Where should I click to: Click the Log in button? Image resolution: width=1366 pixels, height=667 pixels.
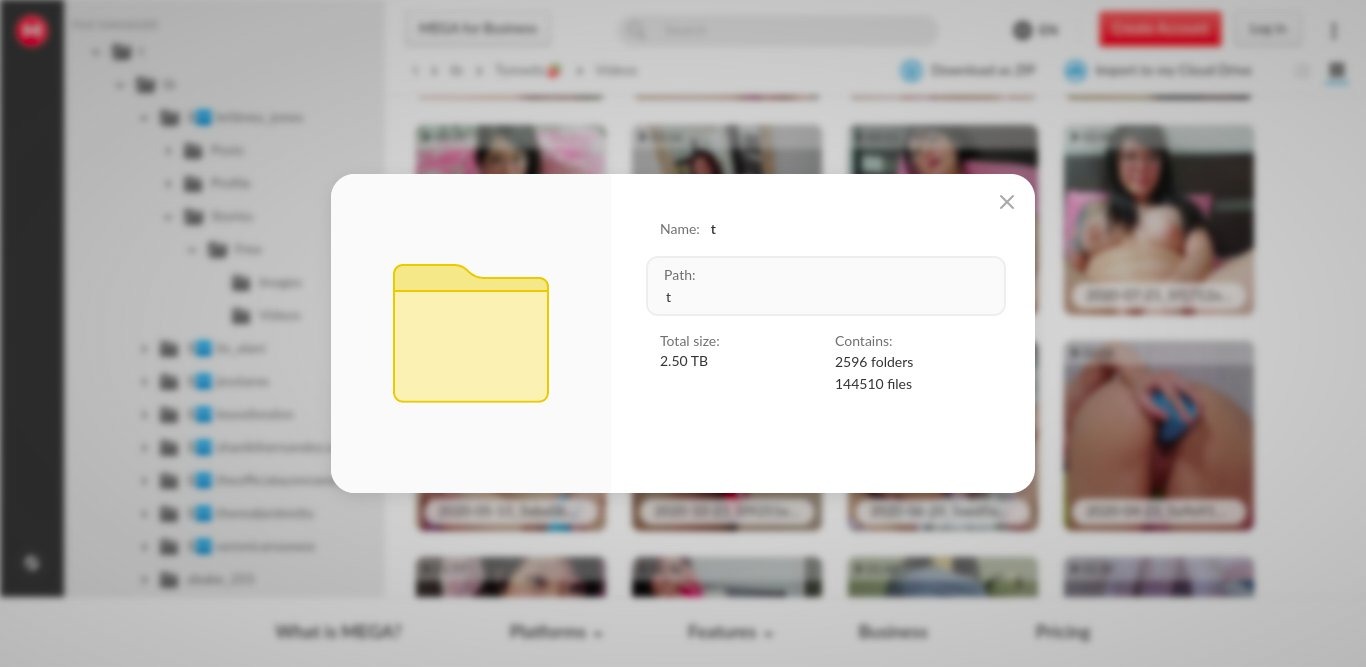(1268, 29)
